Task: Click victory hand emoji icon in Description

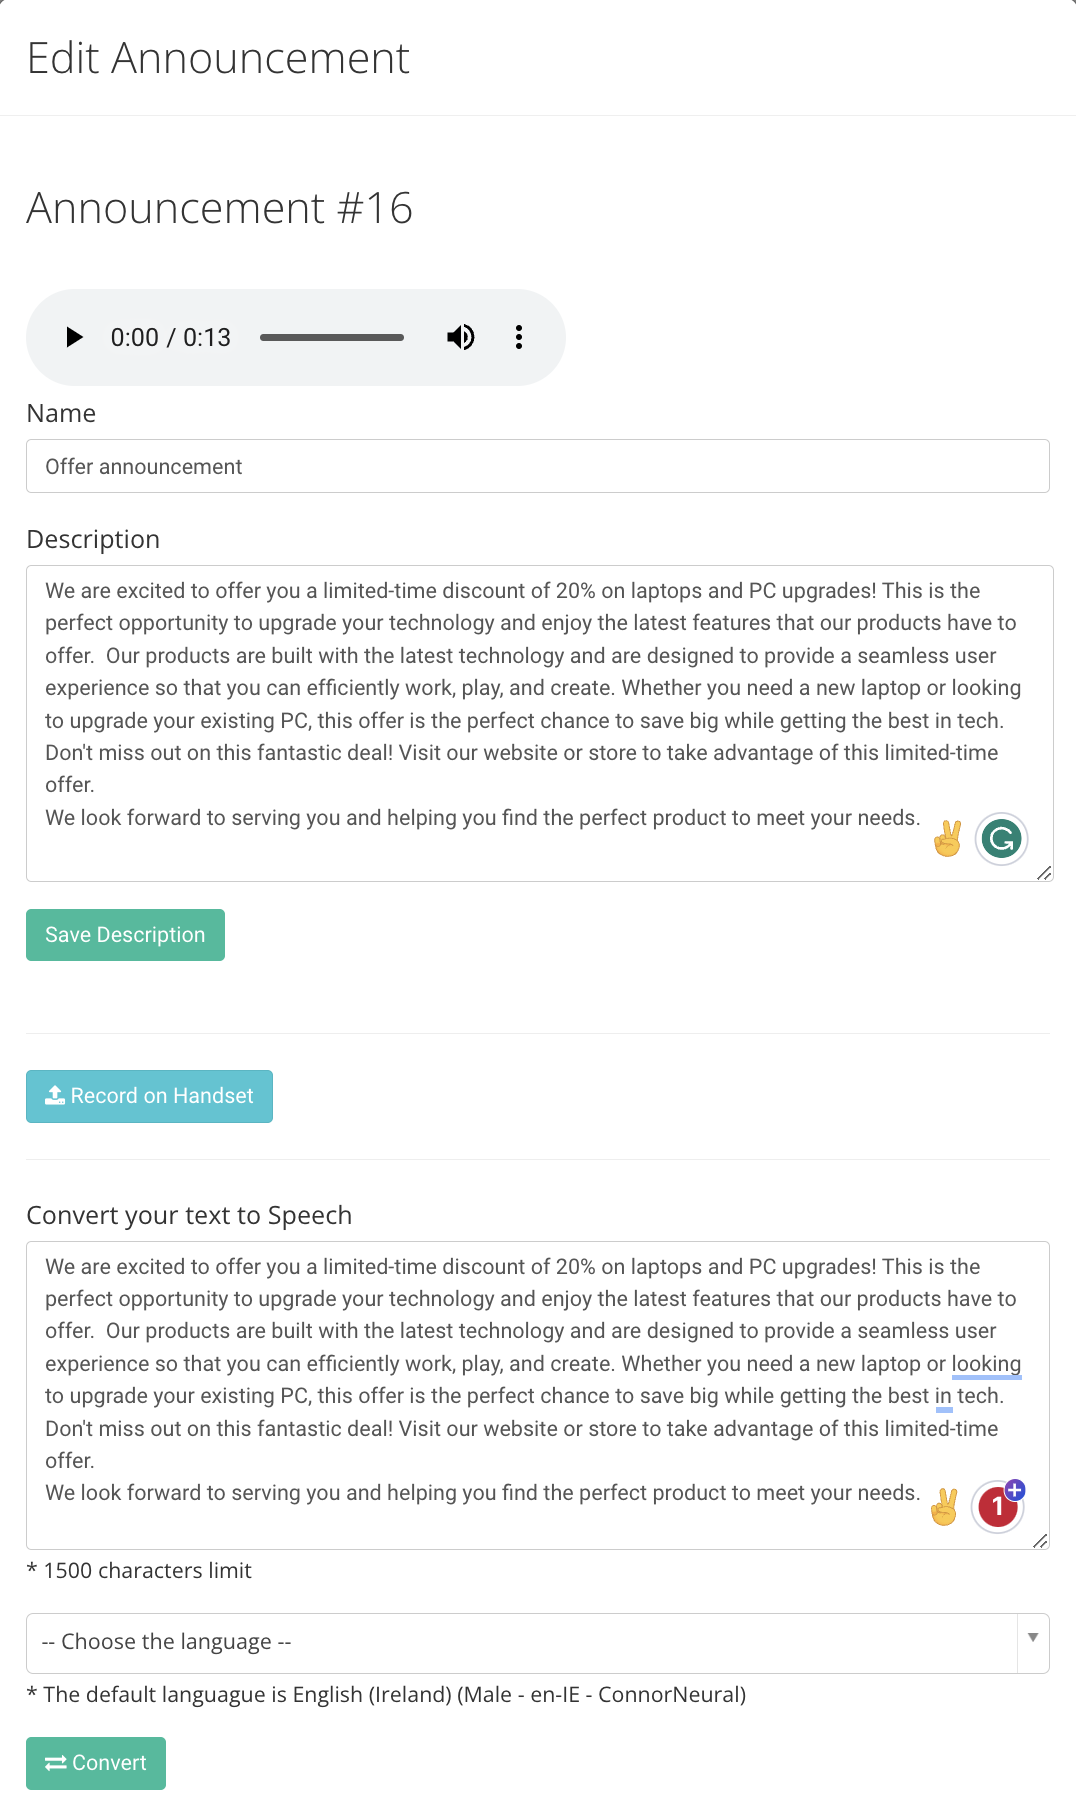Action: (x=947, y=839)
